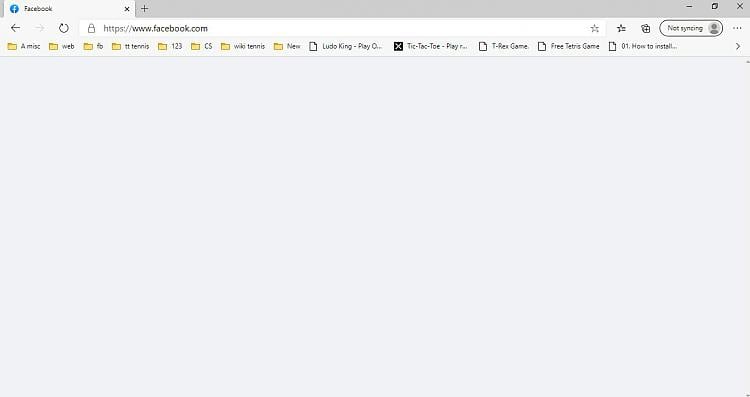Open the web bookmarks folder
The height and width of the screenshot is (397, 750).
(x=62, y=46)
